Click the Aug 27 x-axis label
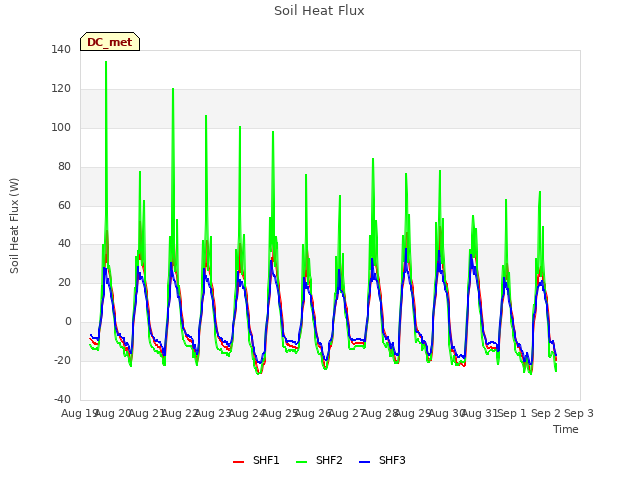640x480 pixels. point(347,413)
